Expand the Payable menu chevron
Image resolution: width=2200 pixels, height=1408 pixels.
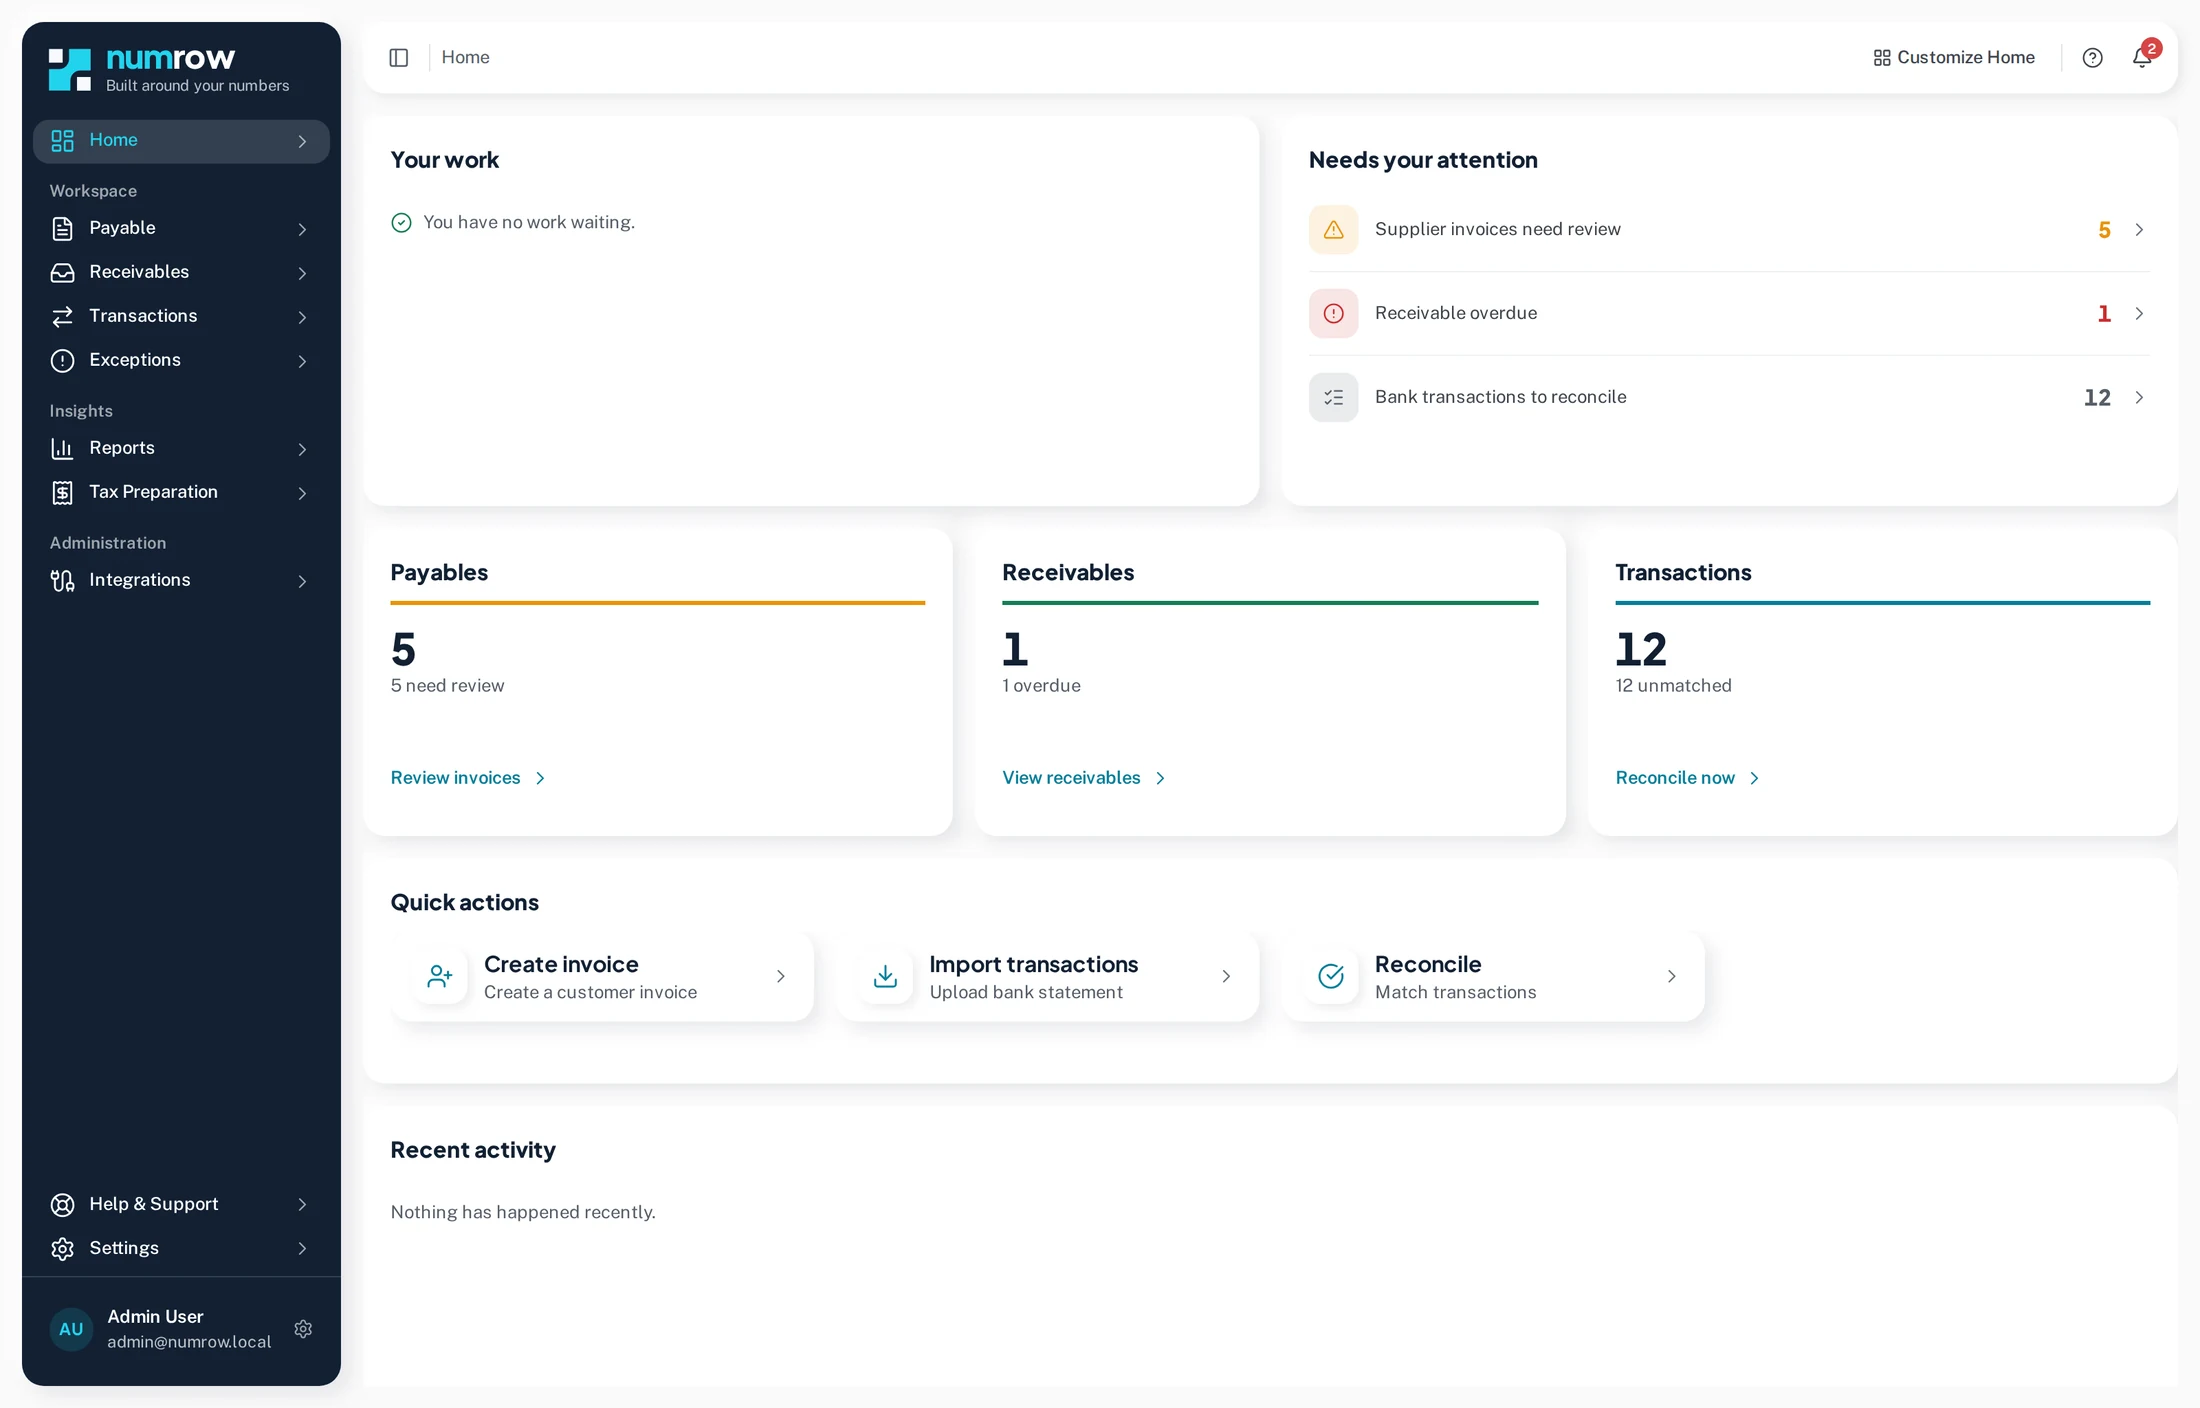click(302, 230)
